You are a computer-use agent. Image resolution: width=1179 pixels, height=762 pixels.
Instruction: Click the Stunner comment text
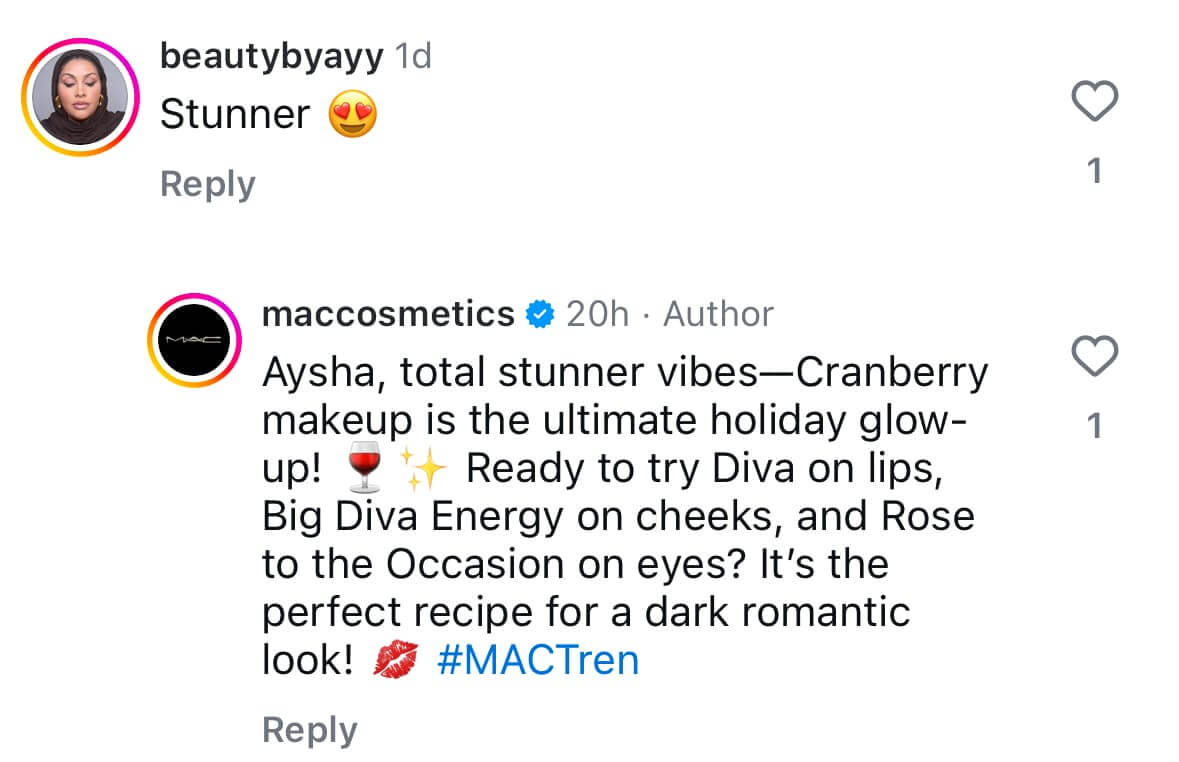[x=235, y=115]
